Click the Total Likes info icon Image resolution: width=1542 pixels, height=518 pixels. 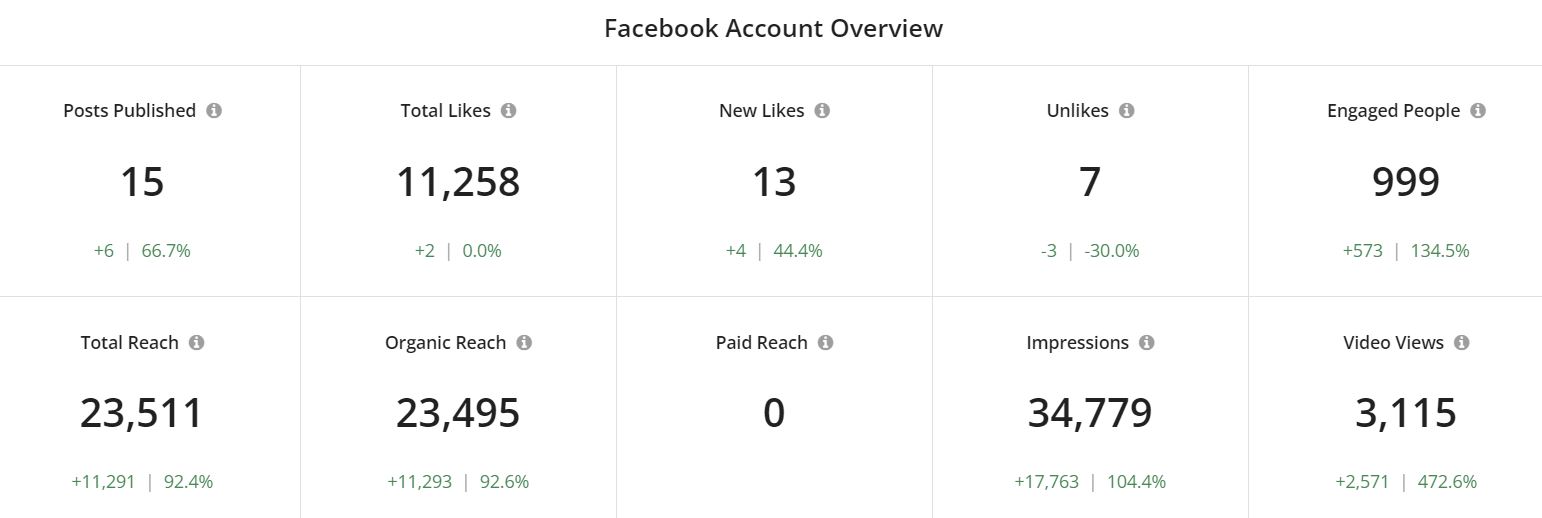(x=508, y=111)
